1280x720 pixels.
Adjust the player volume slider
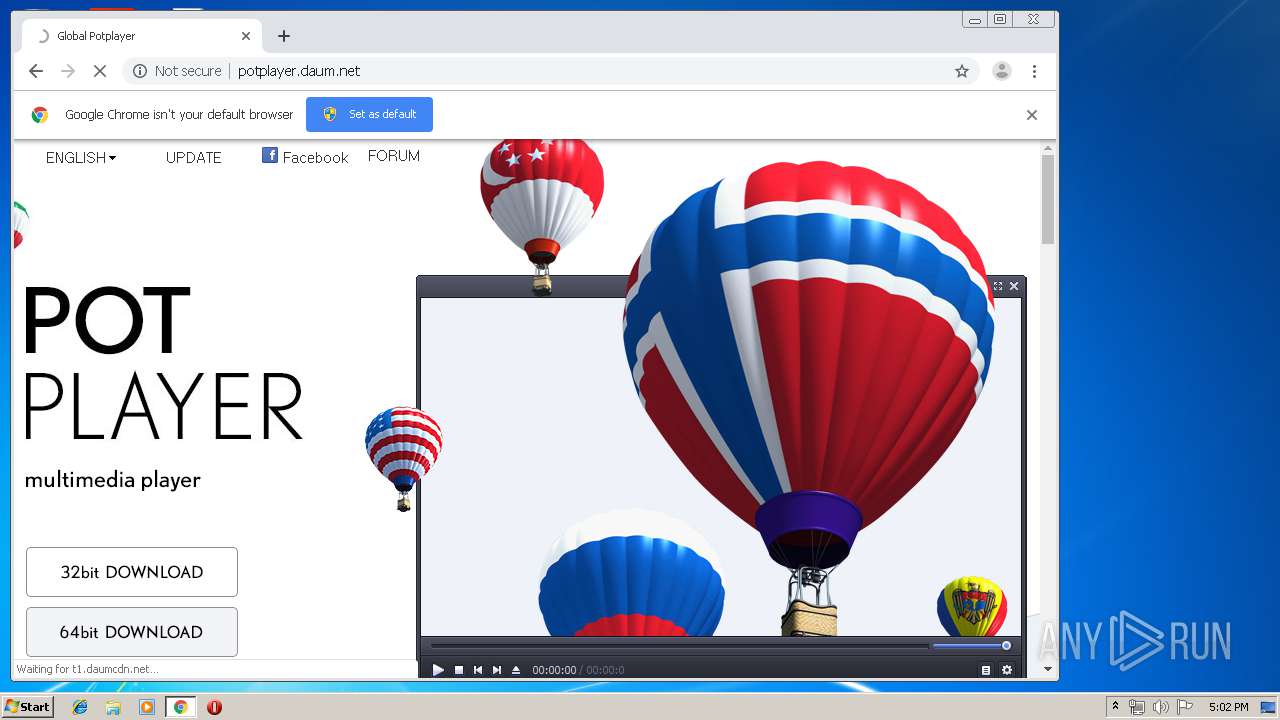[972, 646]
